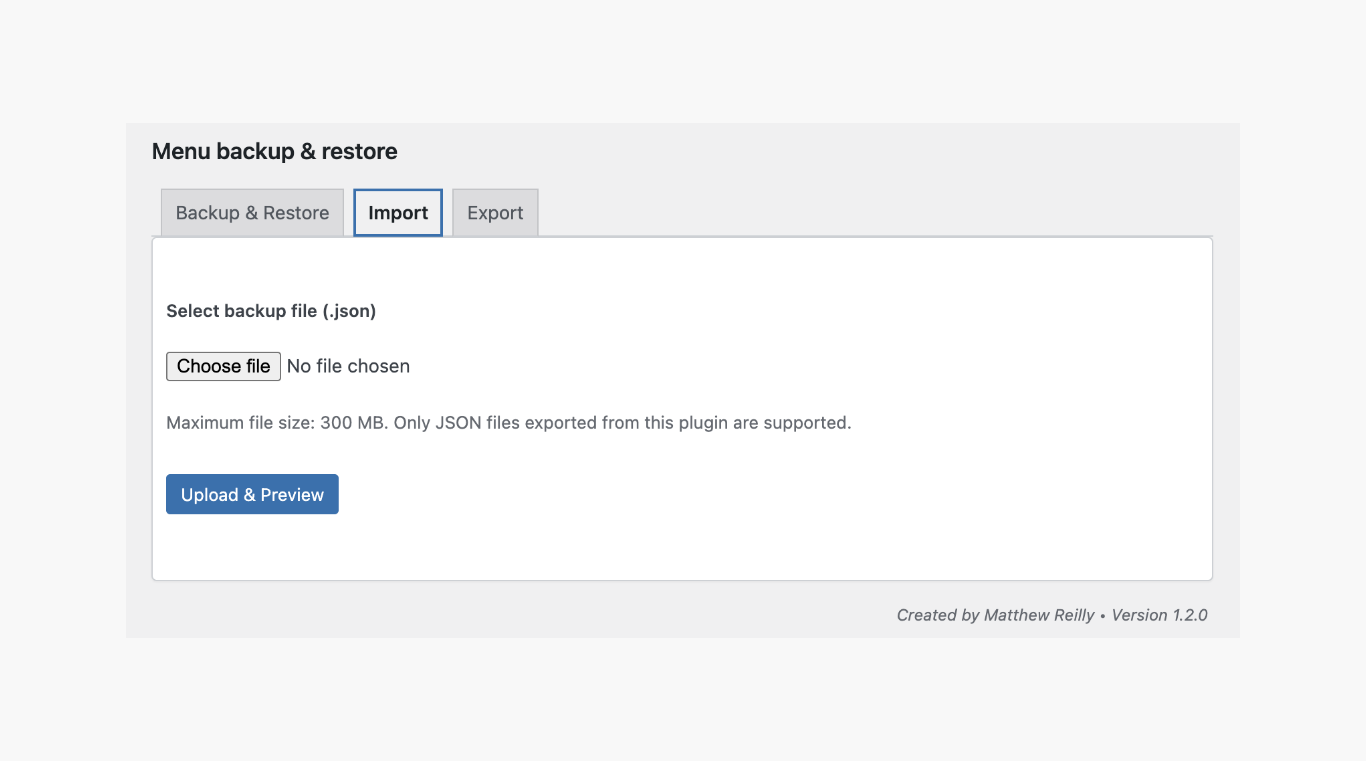Click the "Created by" footer text
1366x761 pixels.
[x=937, y=616]
